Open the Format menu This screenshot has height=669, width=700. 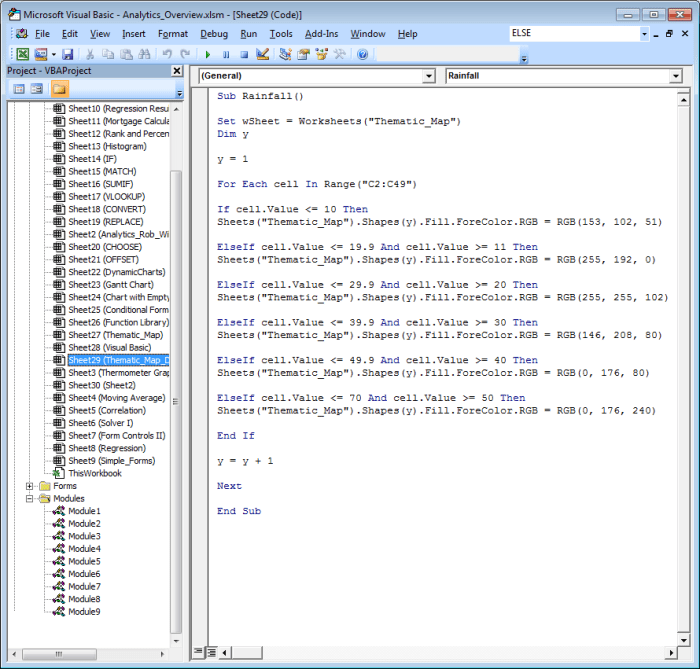pyautogui.click(x=173, y=34)
